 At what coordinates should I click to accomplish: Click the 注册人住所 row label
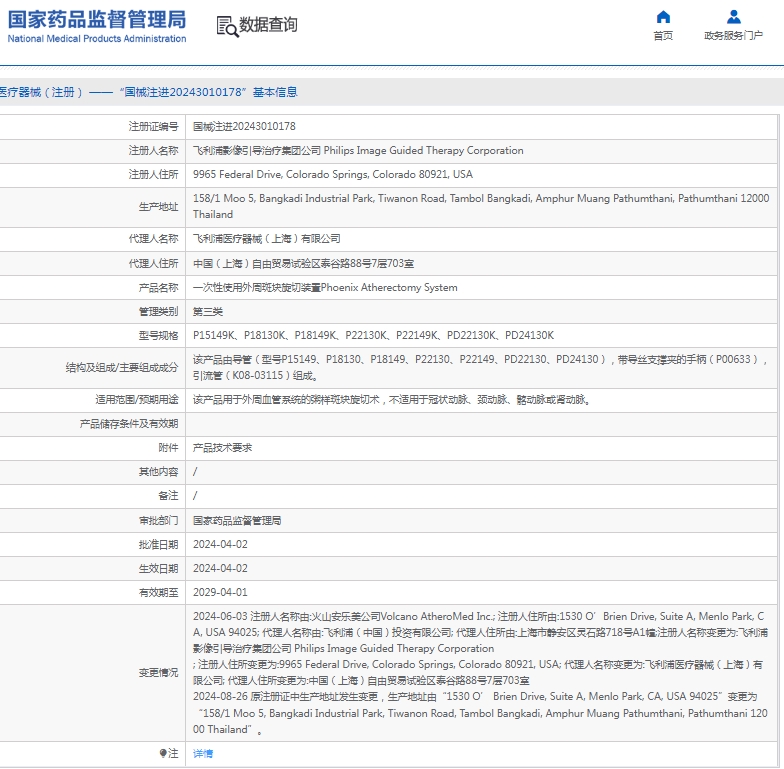point(154,174)
